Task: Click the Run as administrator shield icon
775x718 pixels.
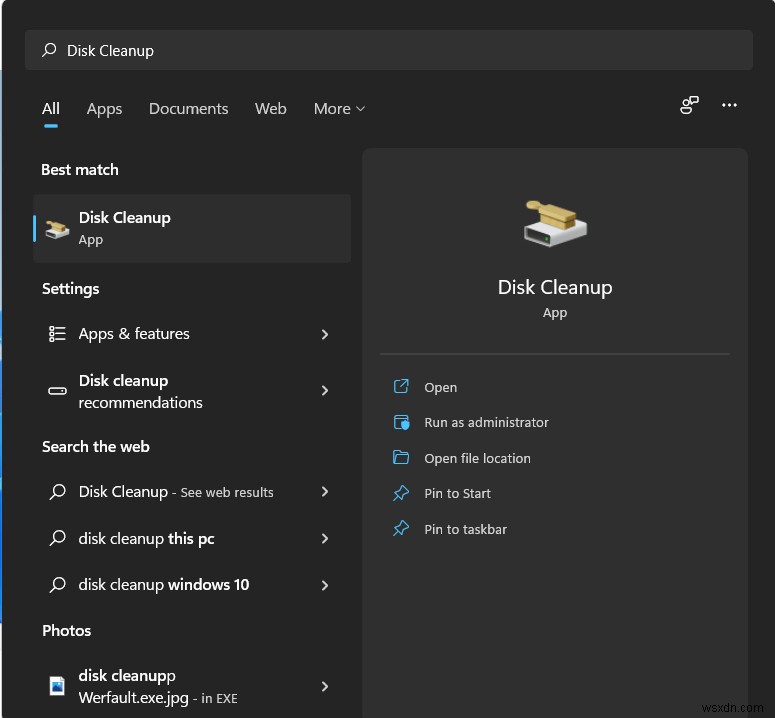Action: pyautogui.click(x=401, y=422)
